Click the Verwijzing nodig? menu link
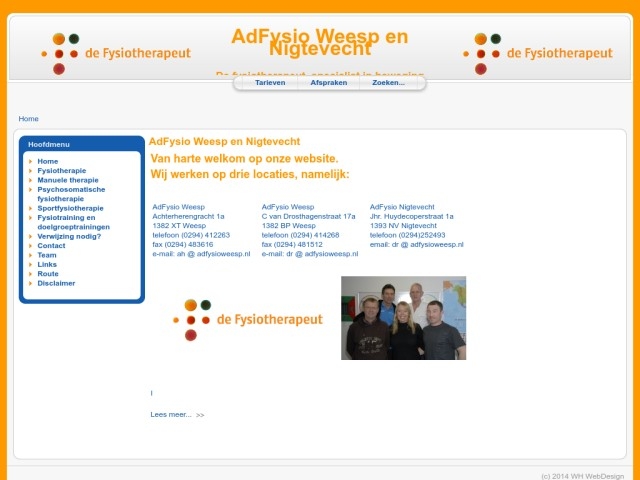Image resolution: width=640 pixels, height=480 pixels. [x=71, y=236]
